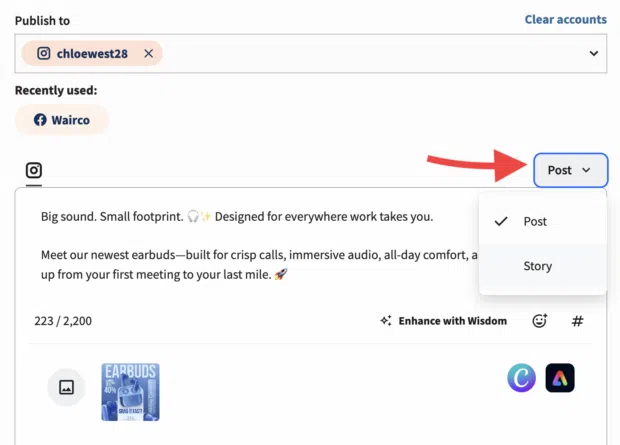
Task: Click Clear accounts link
Action: (x=565, y=19)
